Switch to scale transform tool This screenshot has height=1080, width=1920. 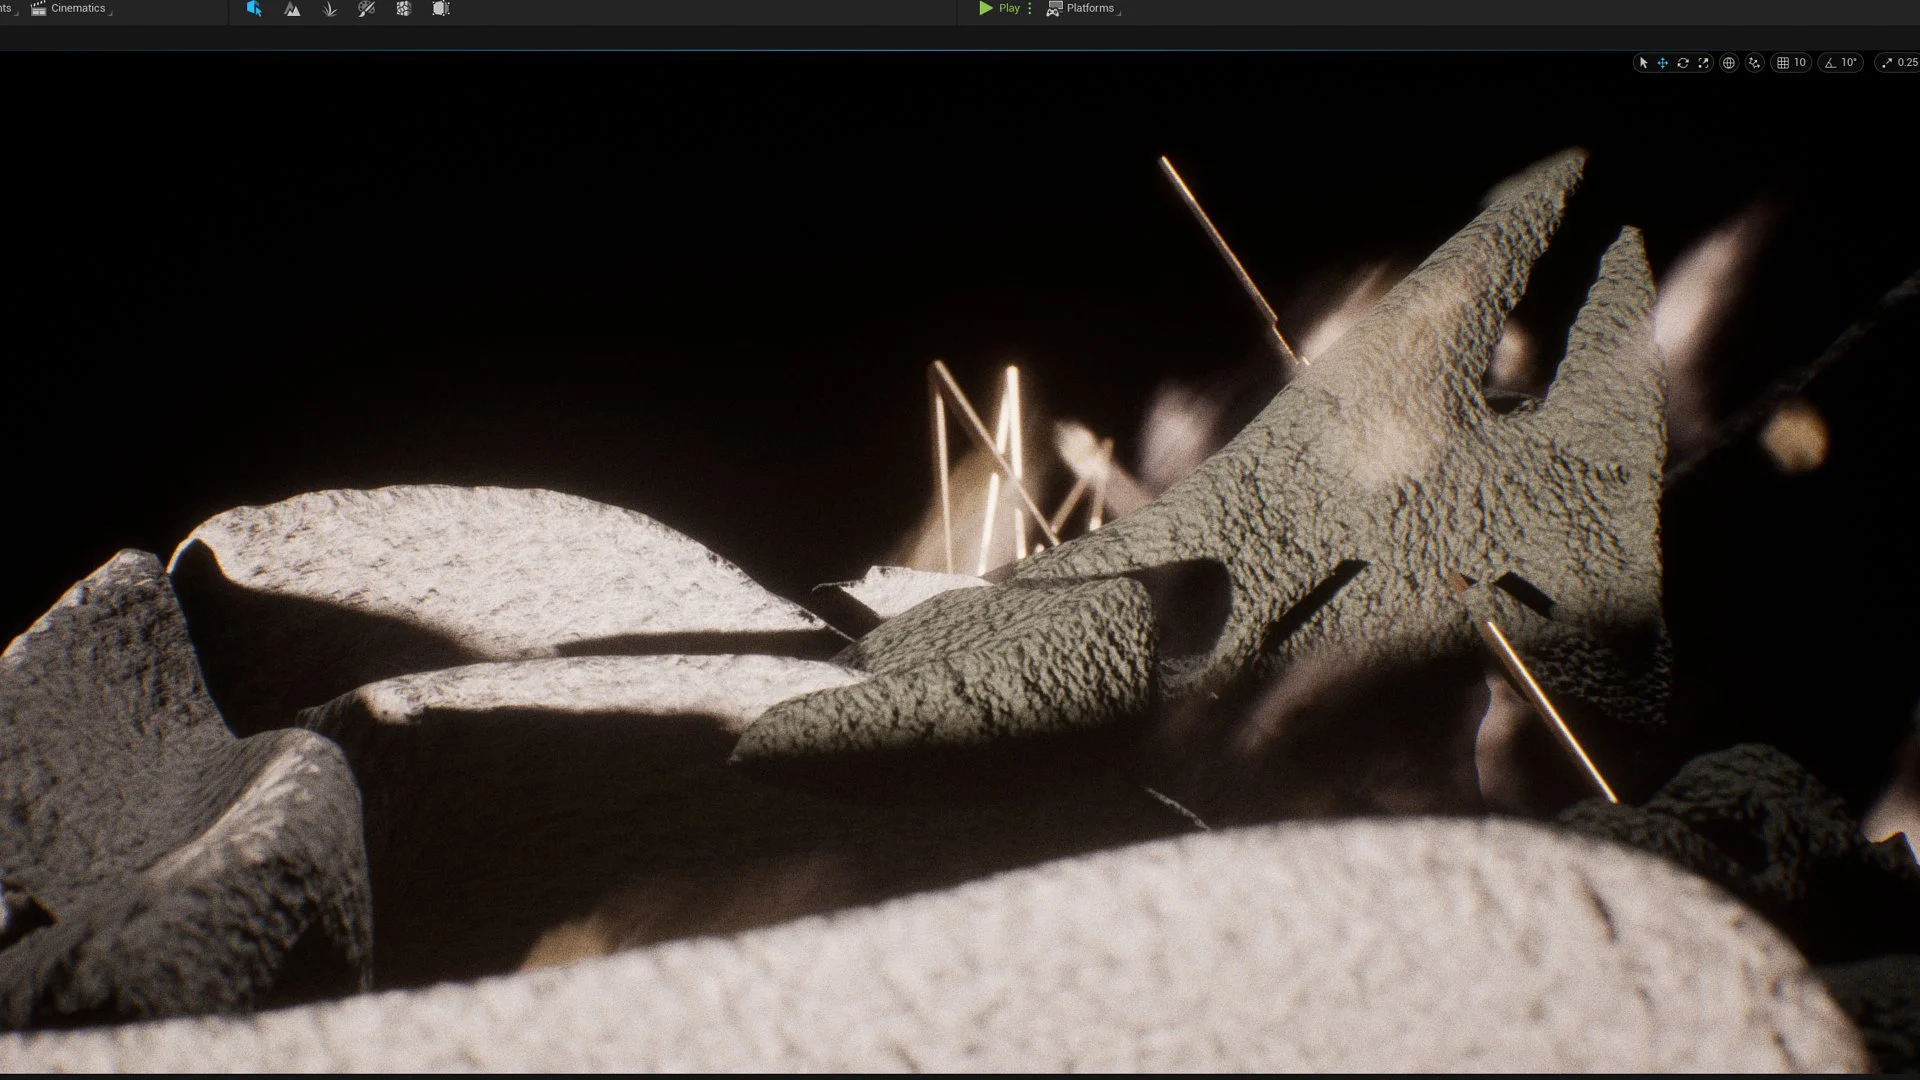(1704, 63)
